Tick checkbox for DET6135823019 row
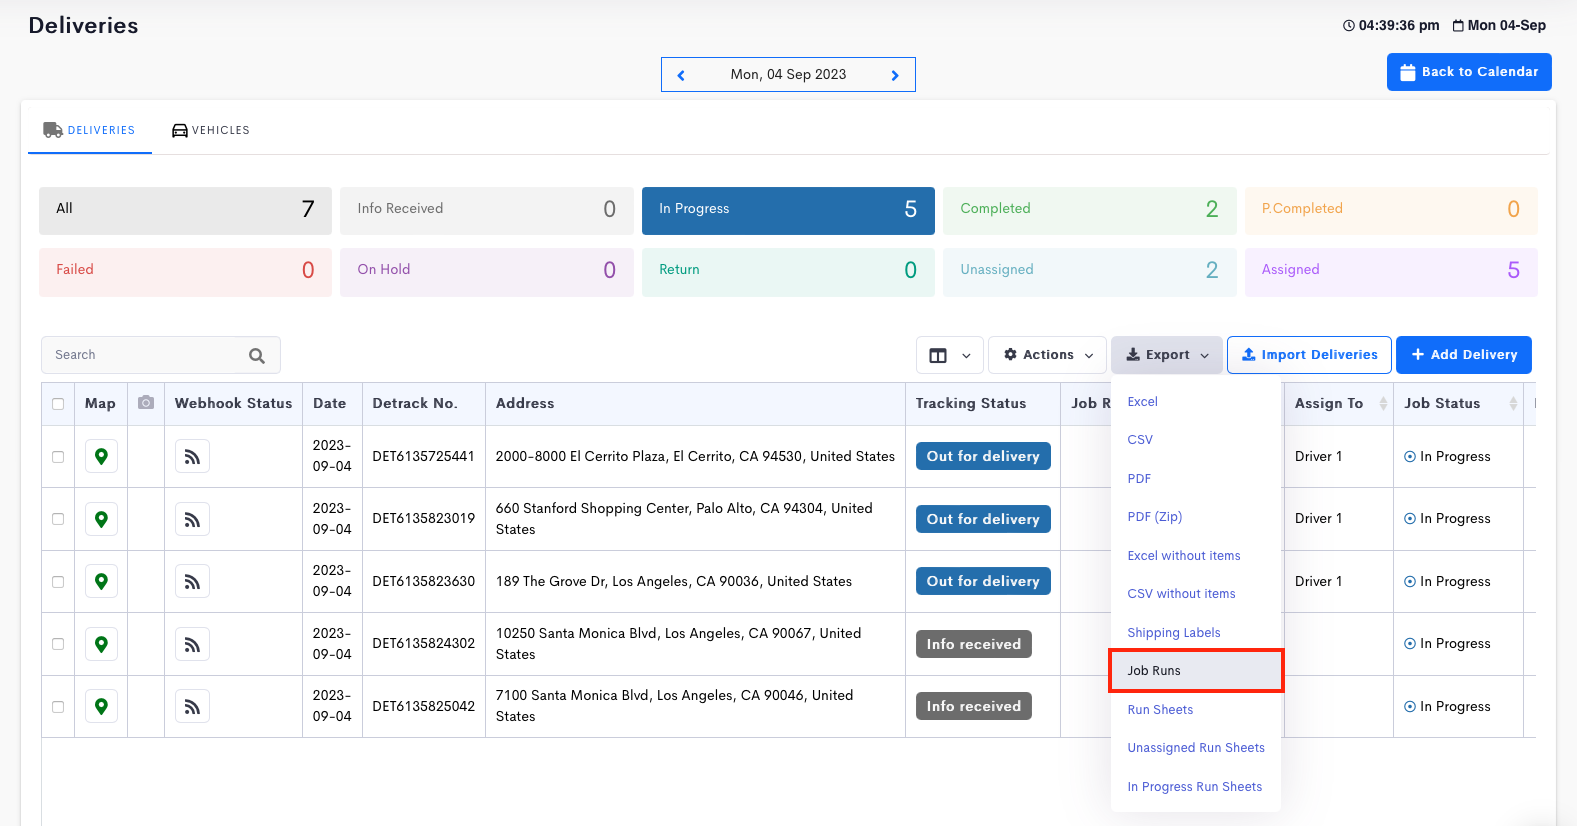 (58, 519)
